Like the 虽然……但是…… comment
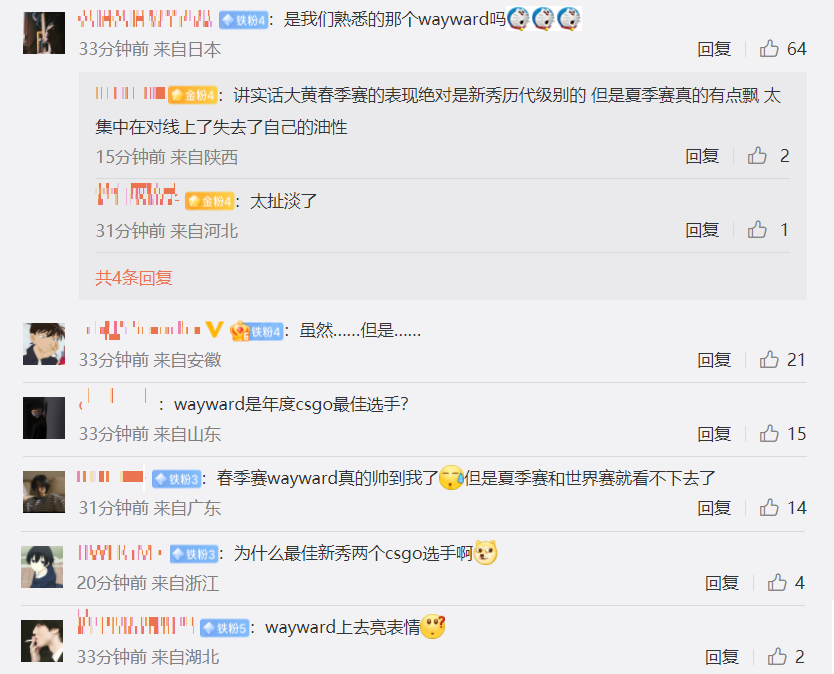 coord(769,360)
